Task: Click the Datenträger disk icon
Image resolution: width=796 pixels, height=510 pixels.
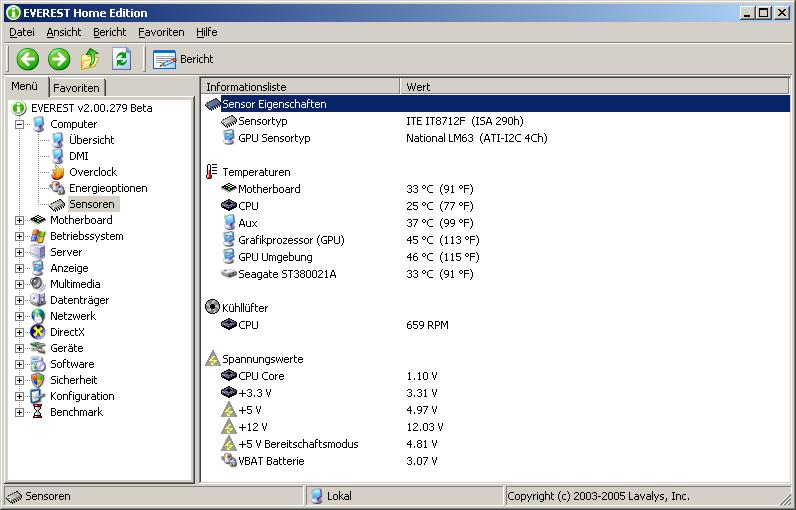Action: 38,300
